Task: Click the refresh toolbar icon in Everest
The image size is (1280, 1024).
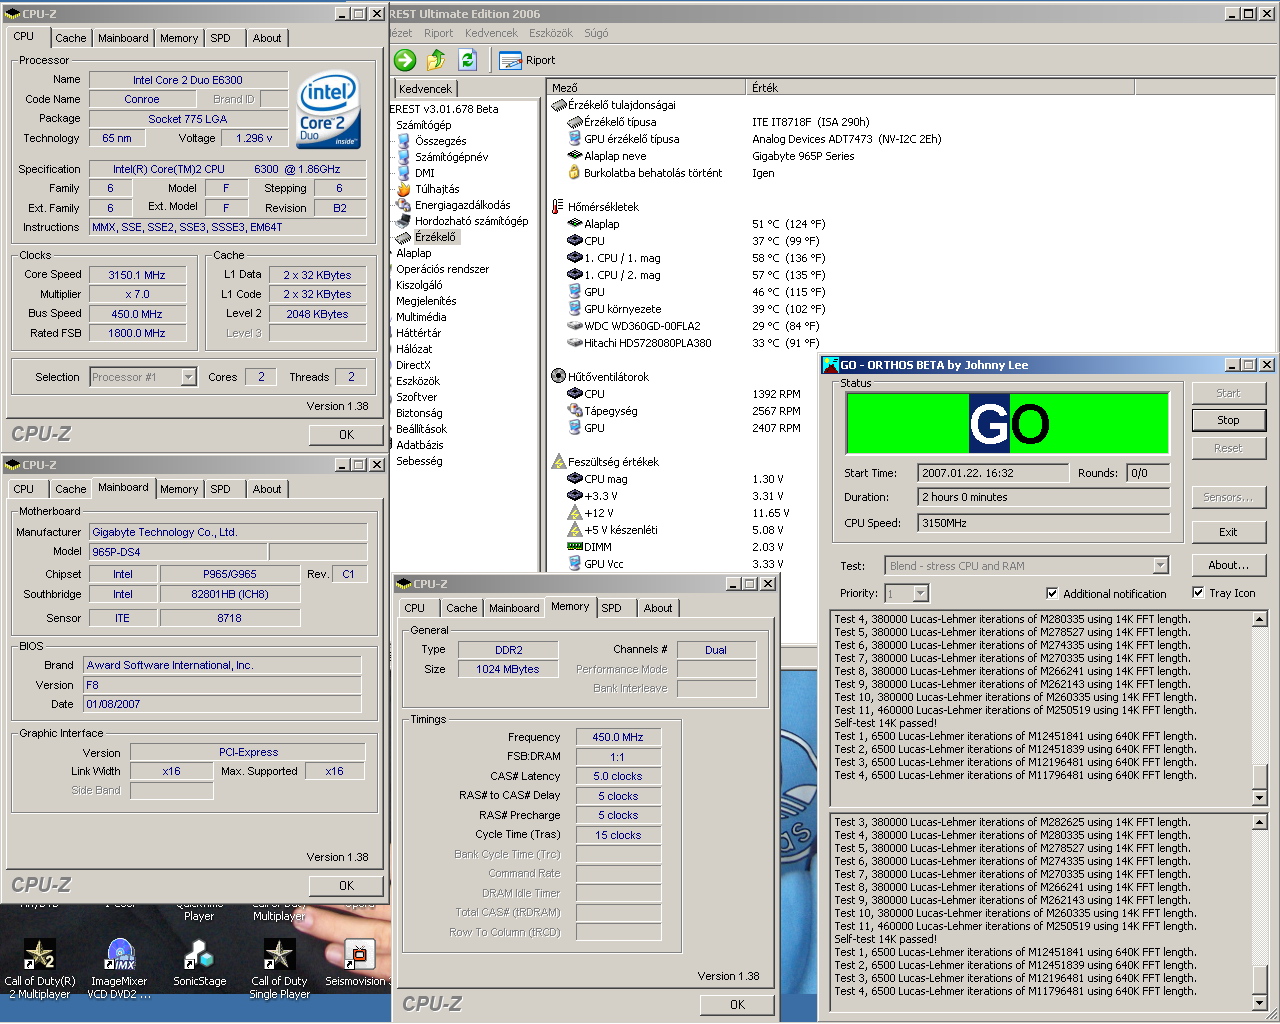Action: tap(467, 60)
